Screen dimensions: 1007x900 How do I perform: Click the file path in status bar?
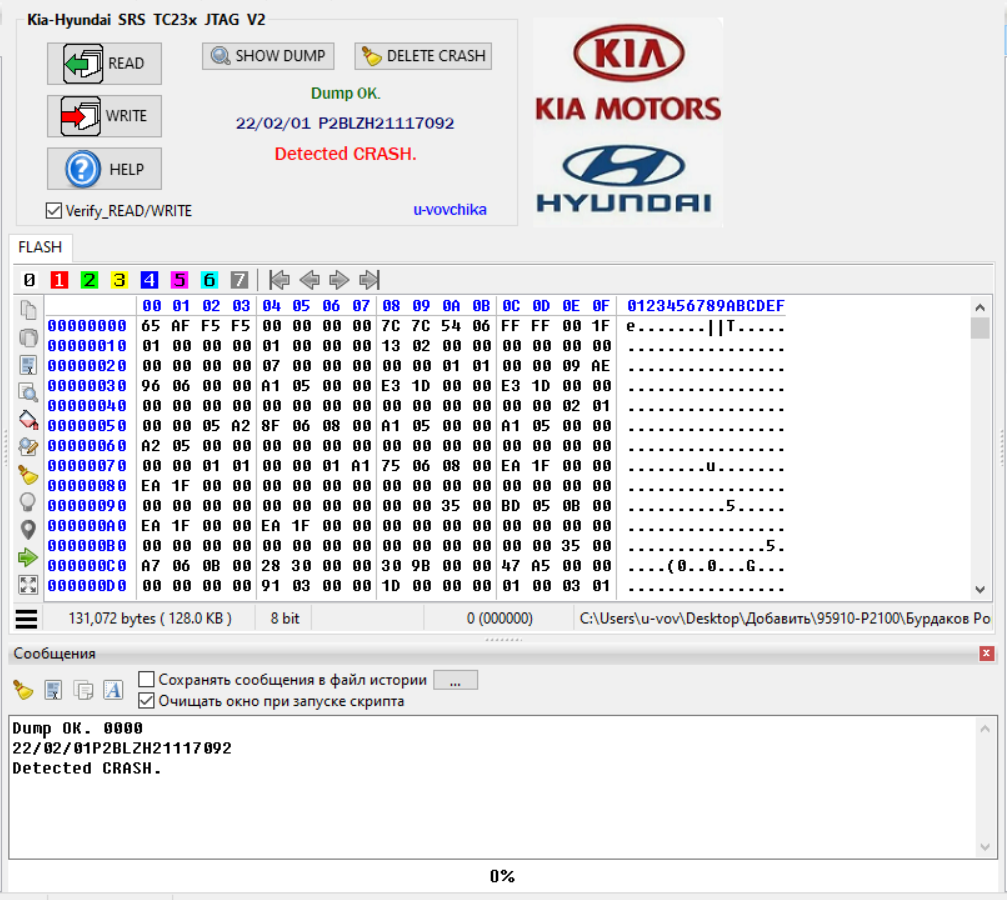785,619
